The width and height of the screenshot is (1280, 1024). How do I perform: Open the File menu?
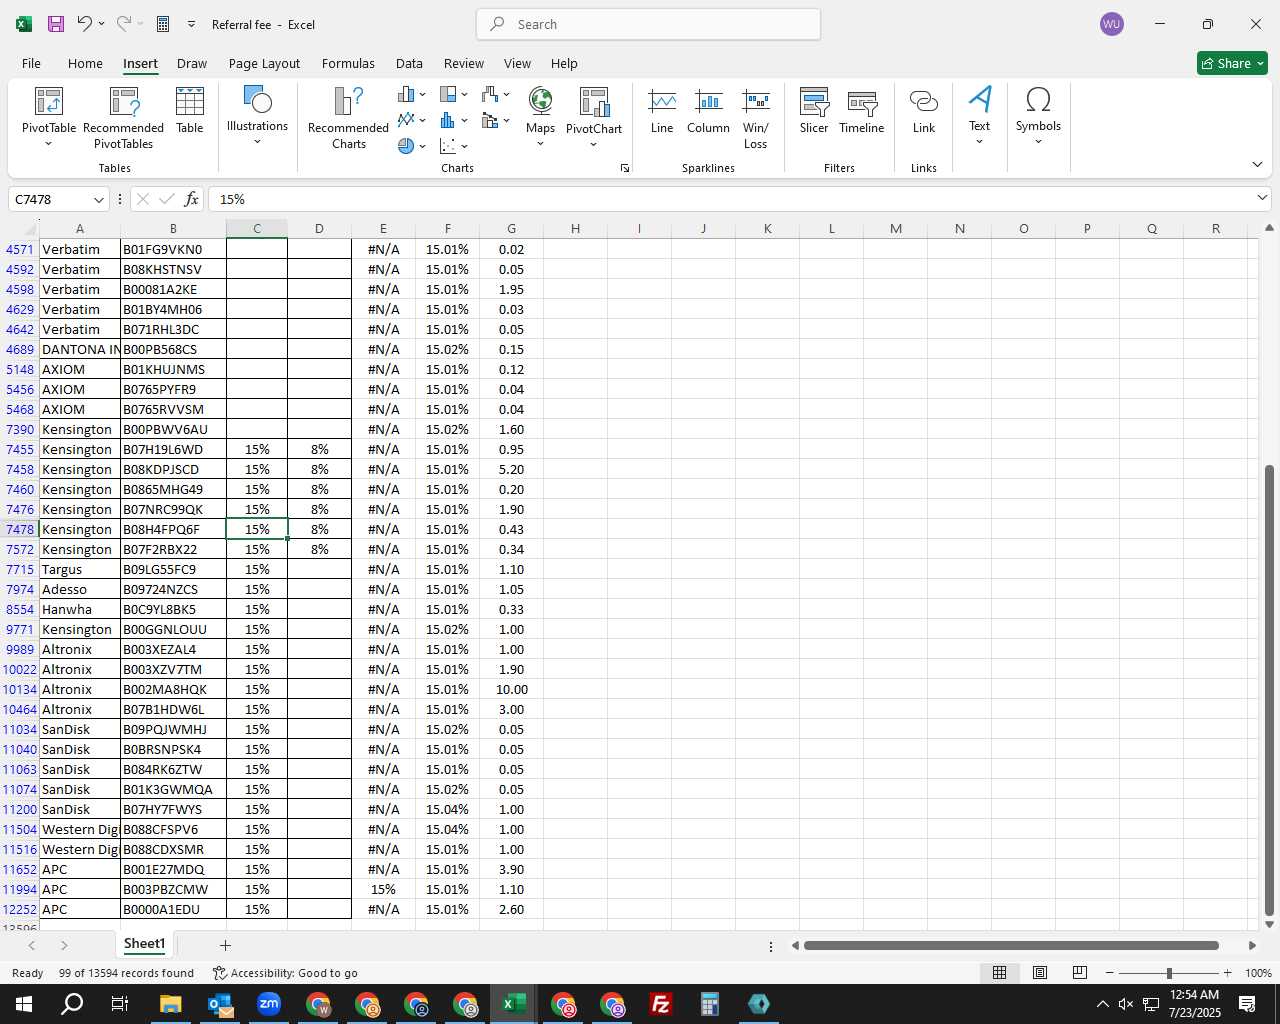click(31, 63)
